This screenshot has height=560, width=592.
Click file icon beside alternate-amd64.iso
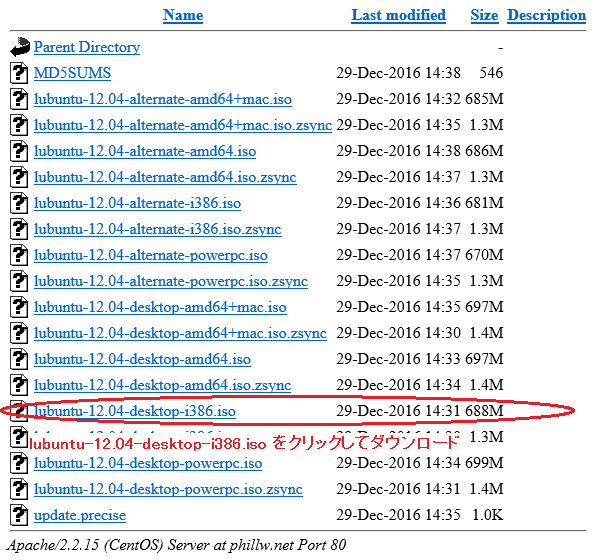point(19,151)
